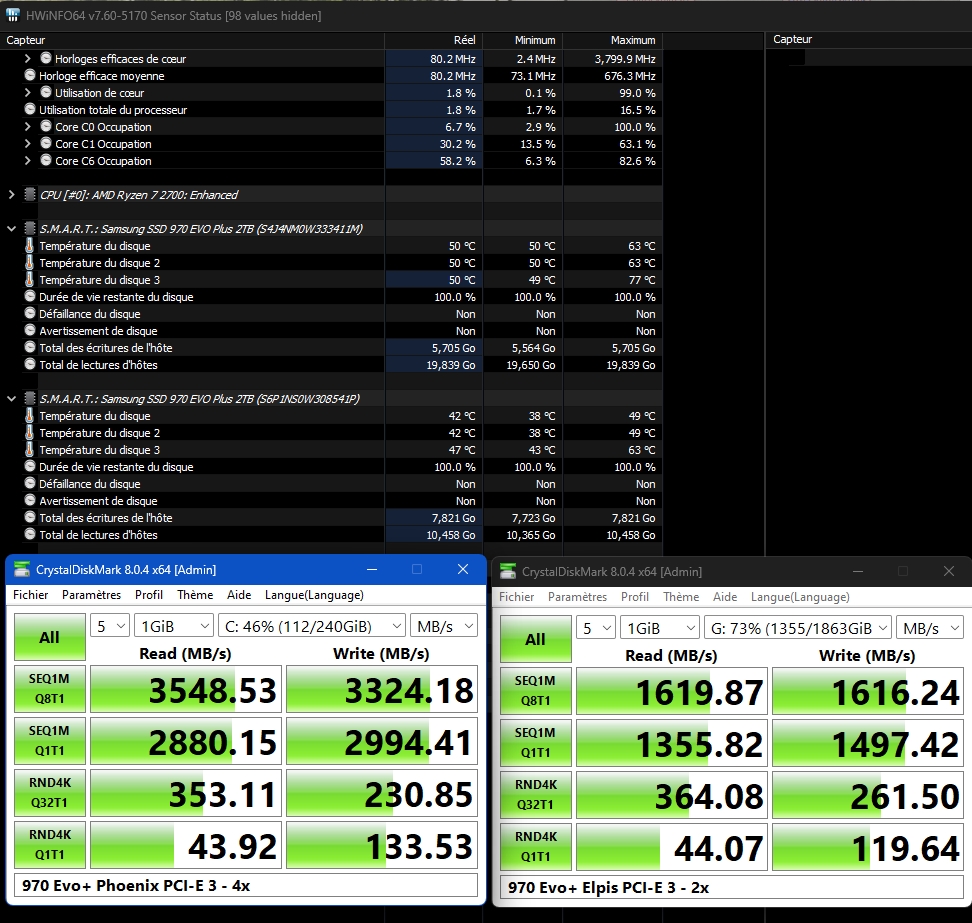The image size is (972, 923).
Task: Click the drive icon of SSD S4J4NM0W333411M
Action: 30,229
